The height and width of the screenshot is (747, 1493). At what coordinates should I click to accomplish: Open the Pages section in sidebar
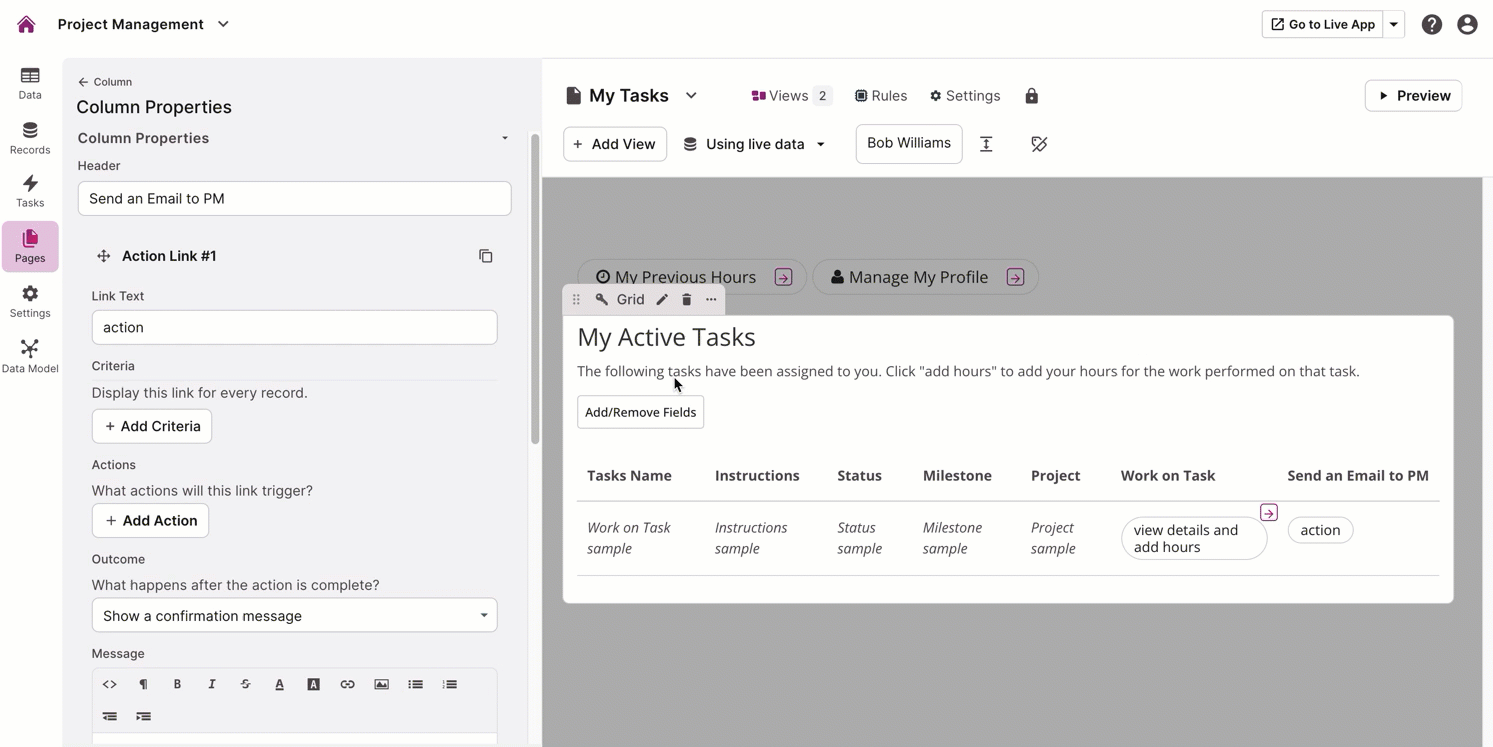coord(30,246)
